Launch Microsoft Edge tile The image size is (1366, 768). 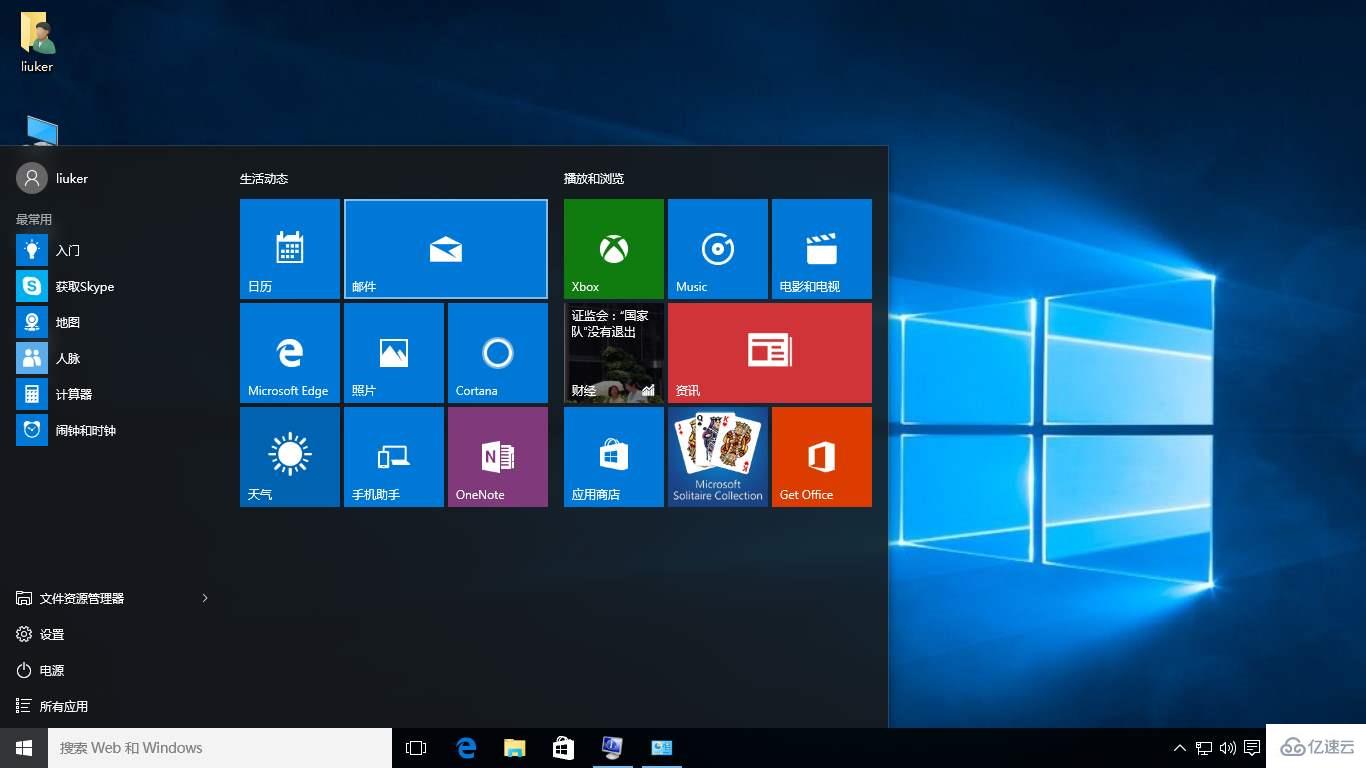(x=289, y=352)
